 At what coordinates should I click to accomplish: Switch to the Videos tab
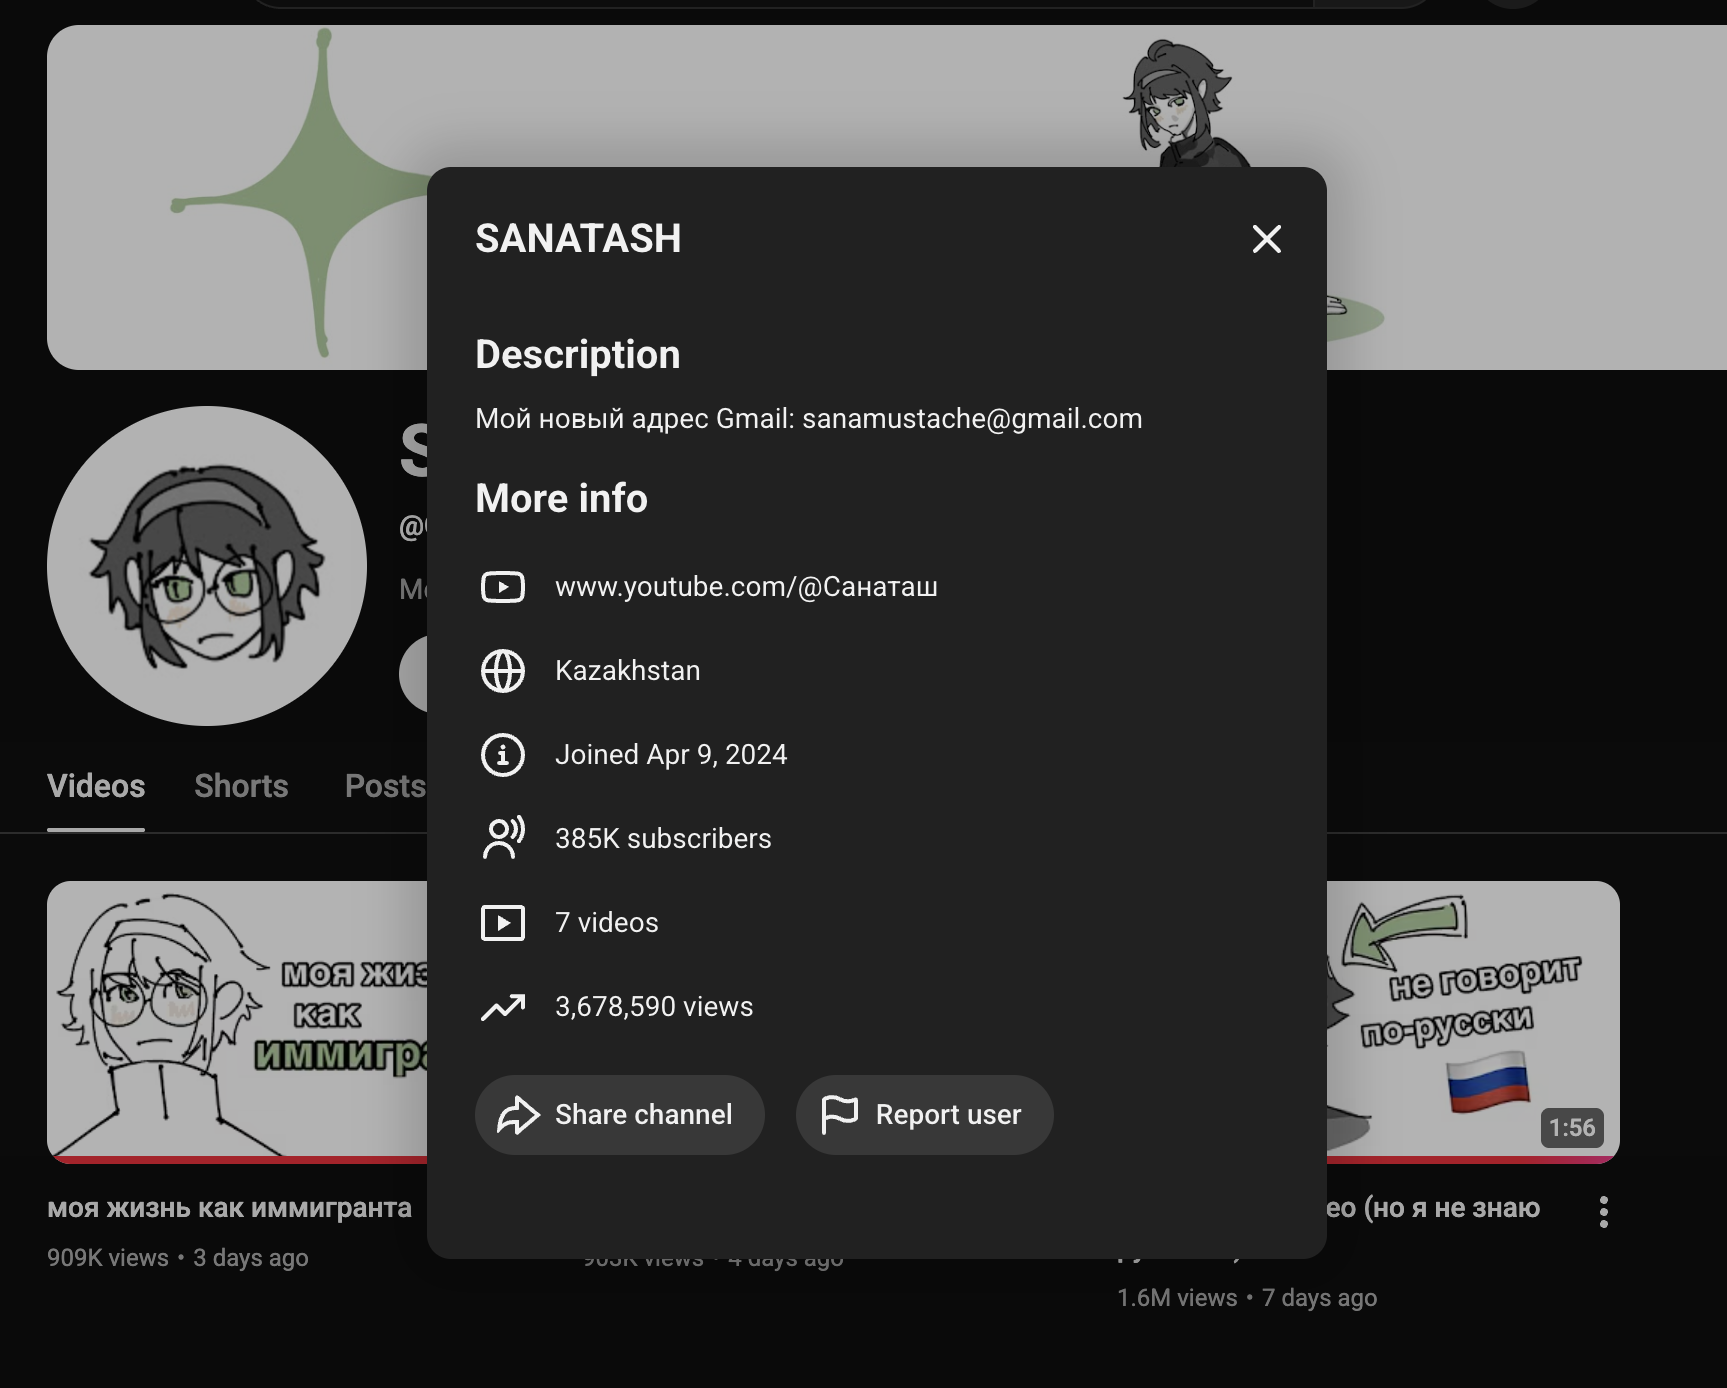click(96, 787)
